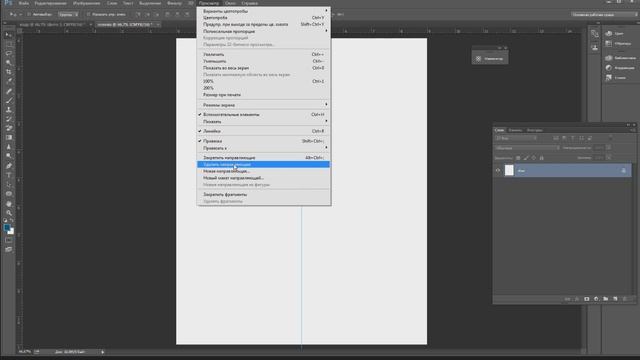The height and width of the screenshot is (360, 640).
Task: Expand the Попиксельная пропорция submenu
Action: pyautogui.click(x=263, y=31)
